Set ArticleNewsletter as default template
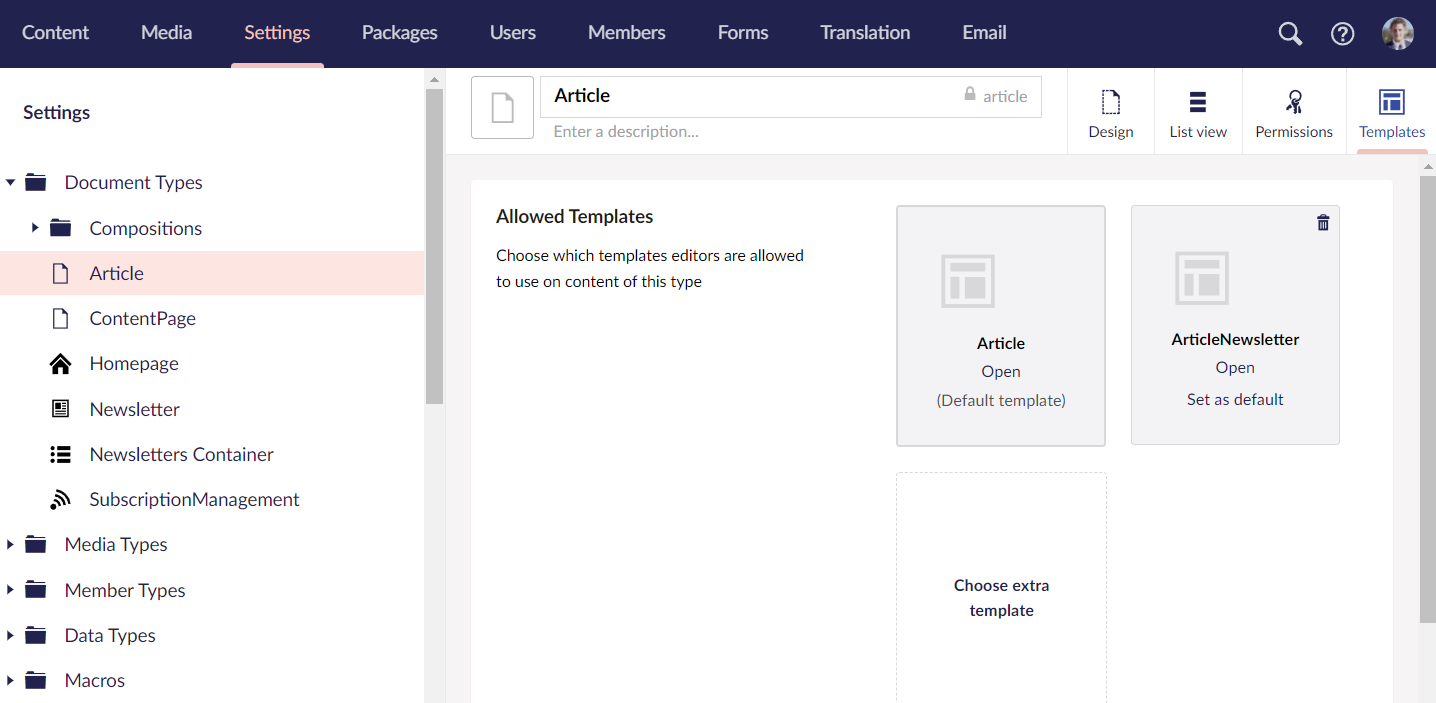This screenshot has height=703, width=1436. point(1235,399)
